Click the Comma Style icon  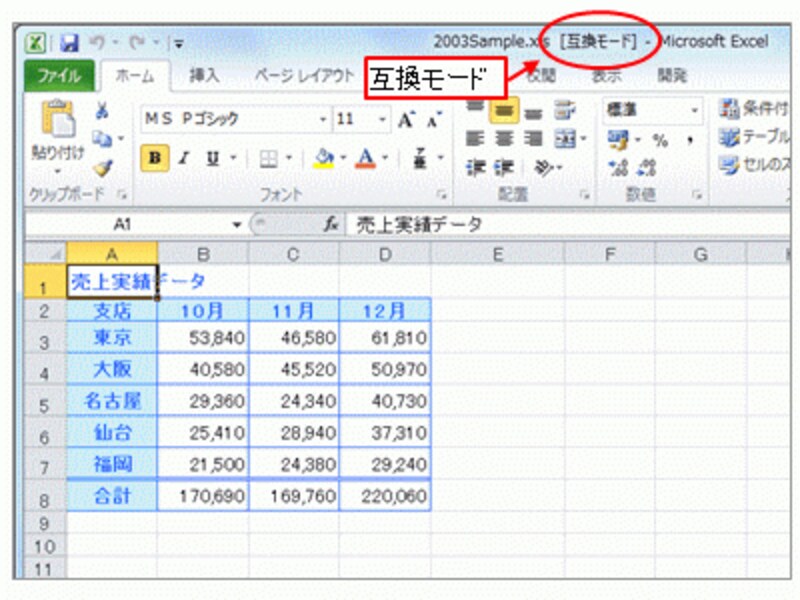pos(690,140)
